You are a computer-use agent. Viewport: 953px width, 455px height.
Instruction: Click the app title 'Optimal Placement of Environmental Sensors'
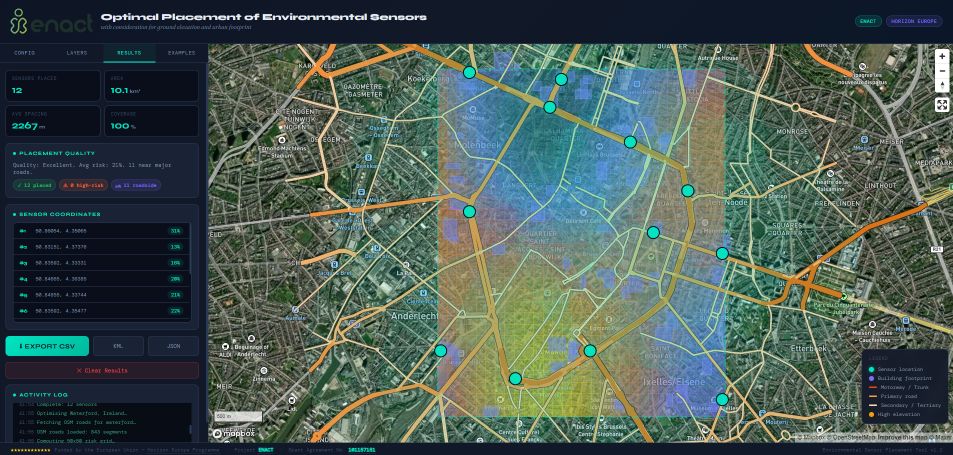pyautogui.click(x=263, y=17)
